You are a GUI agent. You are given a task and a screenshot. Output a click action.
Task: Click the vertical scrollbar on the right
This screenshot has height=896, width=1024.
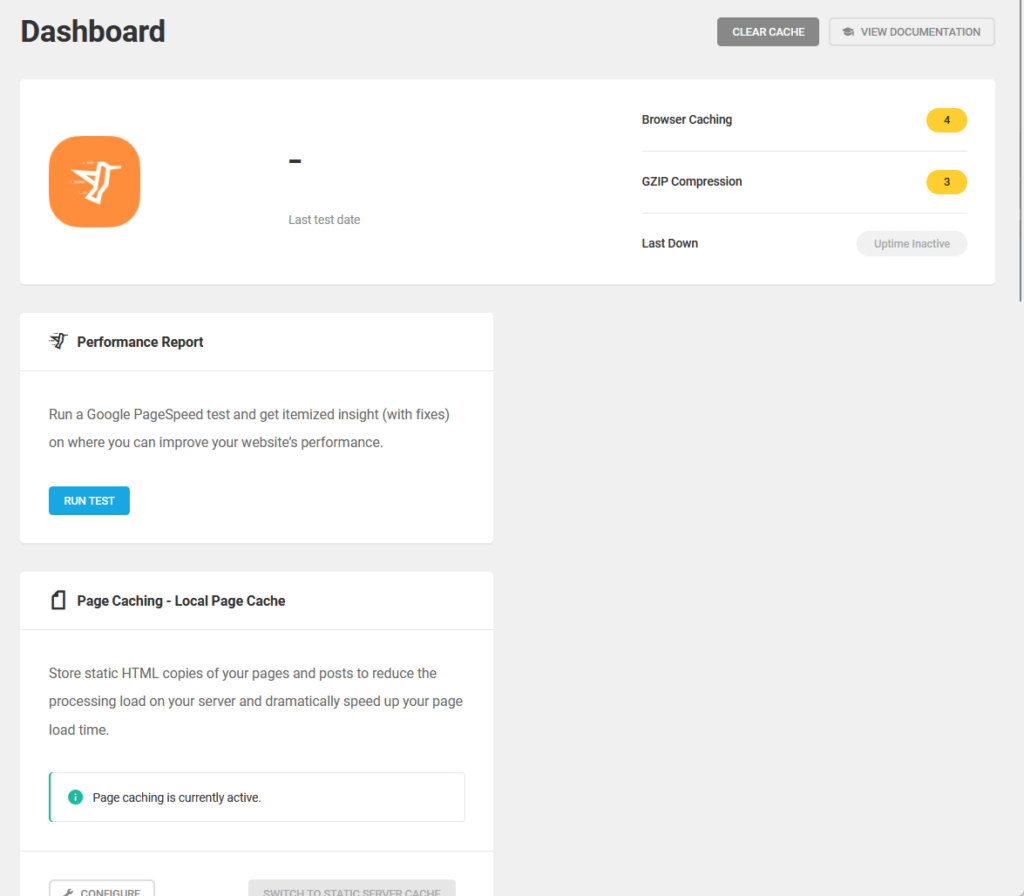pyautogui.click(x=1021, y=150)
